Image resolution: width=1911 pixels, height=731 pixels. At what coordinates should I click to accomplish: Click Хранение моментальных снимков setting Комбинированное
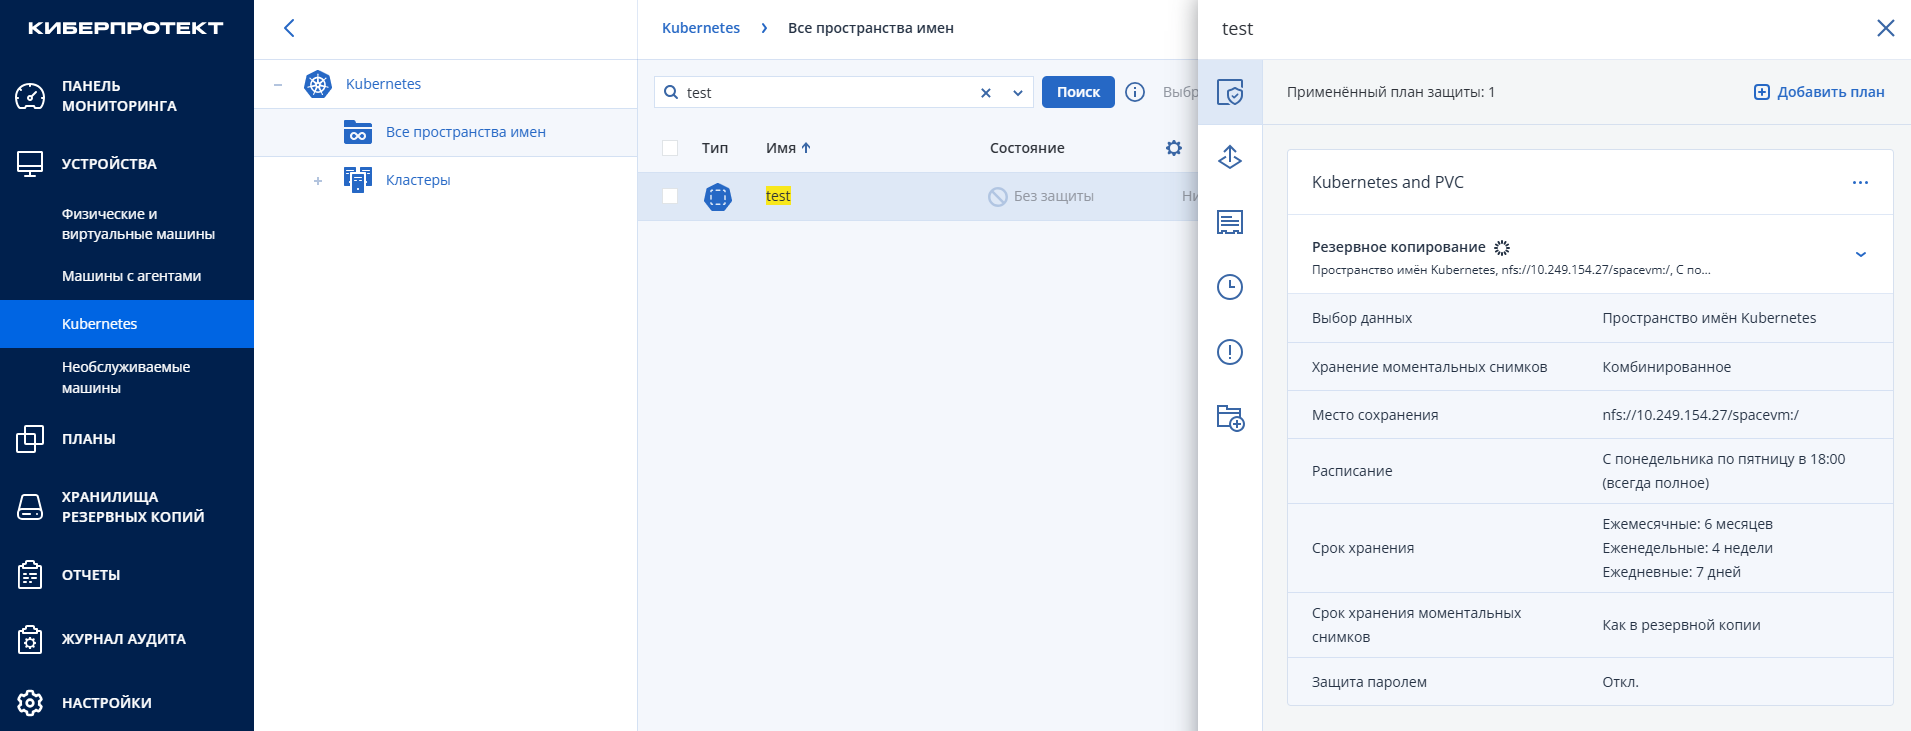click(1666, 367)
